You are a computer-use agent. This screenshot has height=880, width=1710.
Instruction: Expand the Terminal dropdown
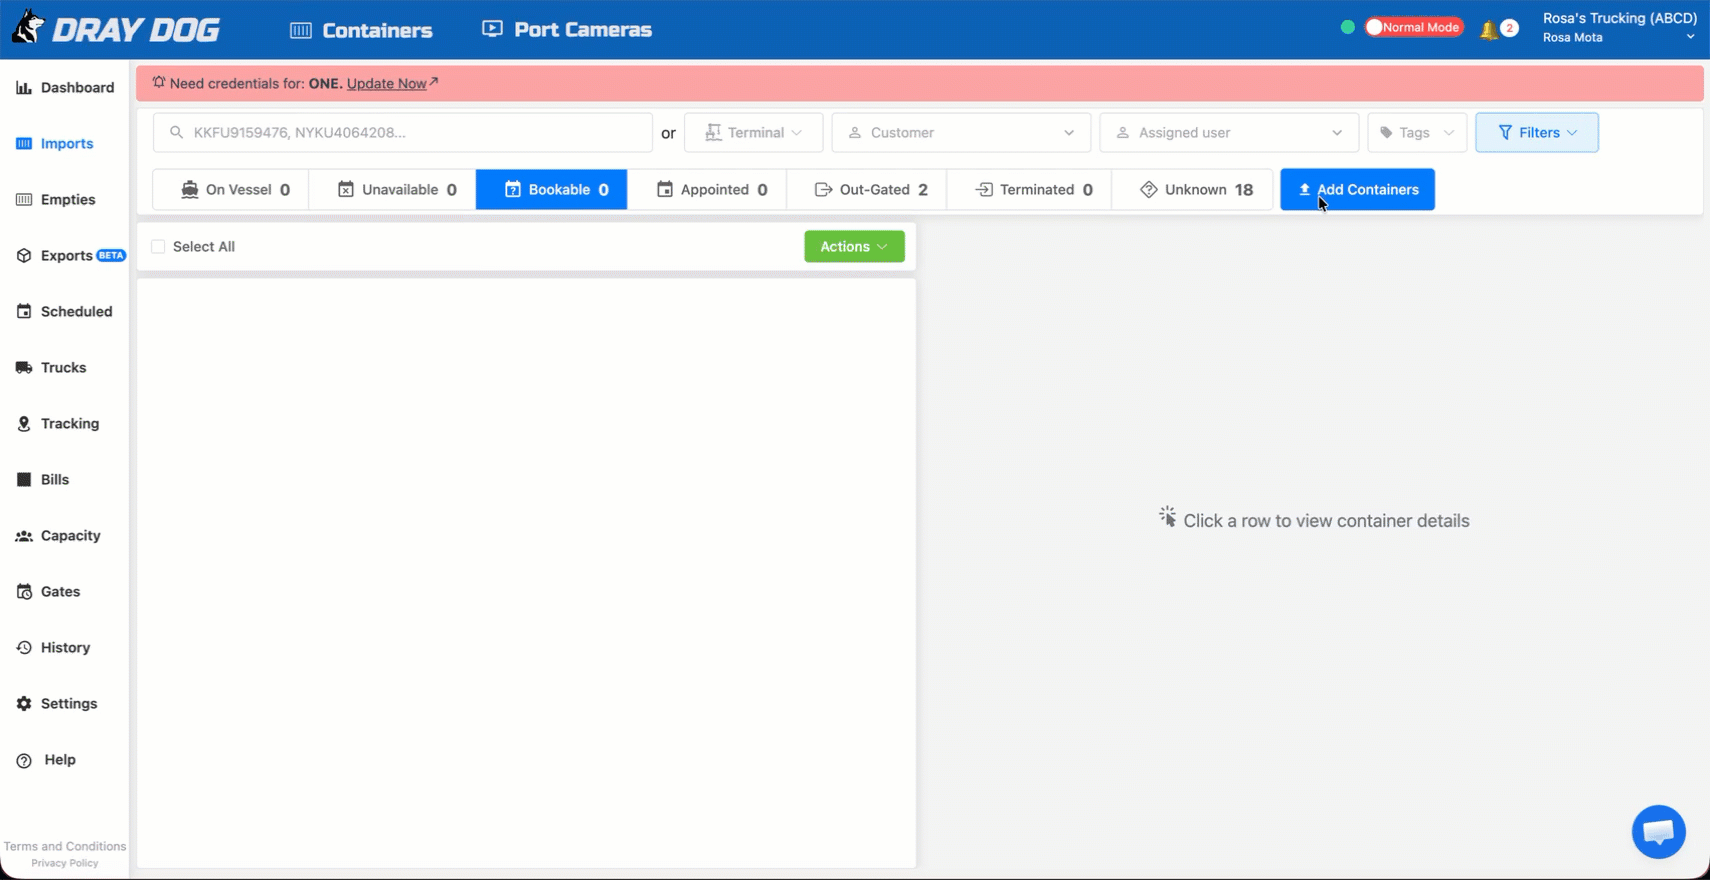(x=754, y=133)
